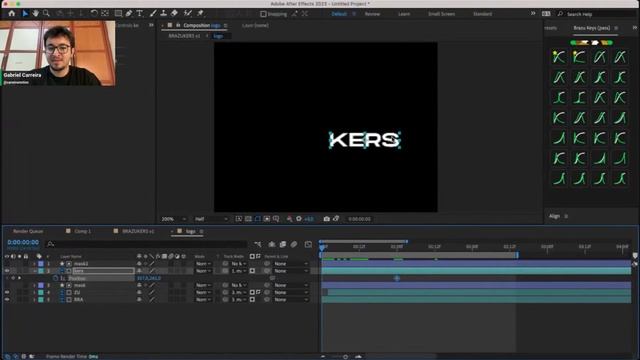Select the Puppet Pin tool
Image resolution: width=640 pixels, height=360 pixels.
pyautogui.click(x=200, y=13)
